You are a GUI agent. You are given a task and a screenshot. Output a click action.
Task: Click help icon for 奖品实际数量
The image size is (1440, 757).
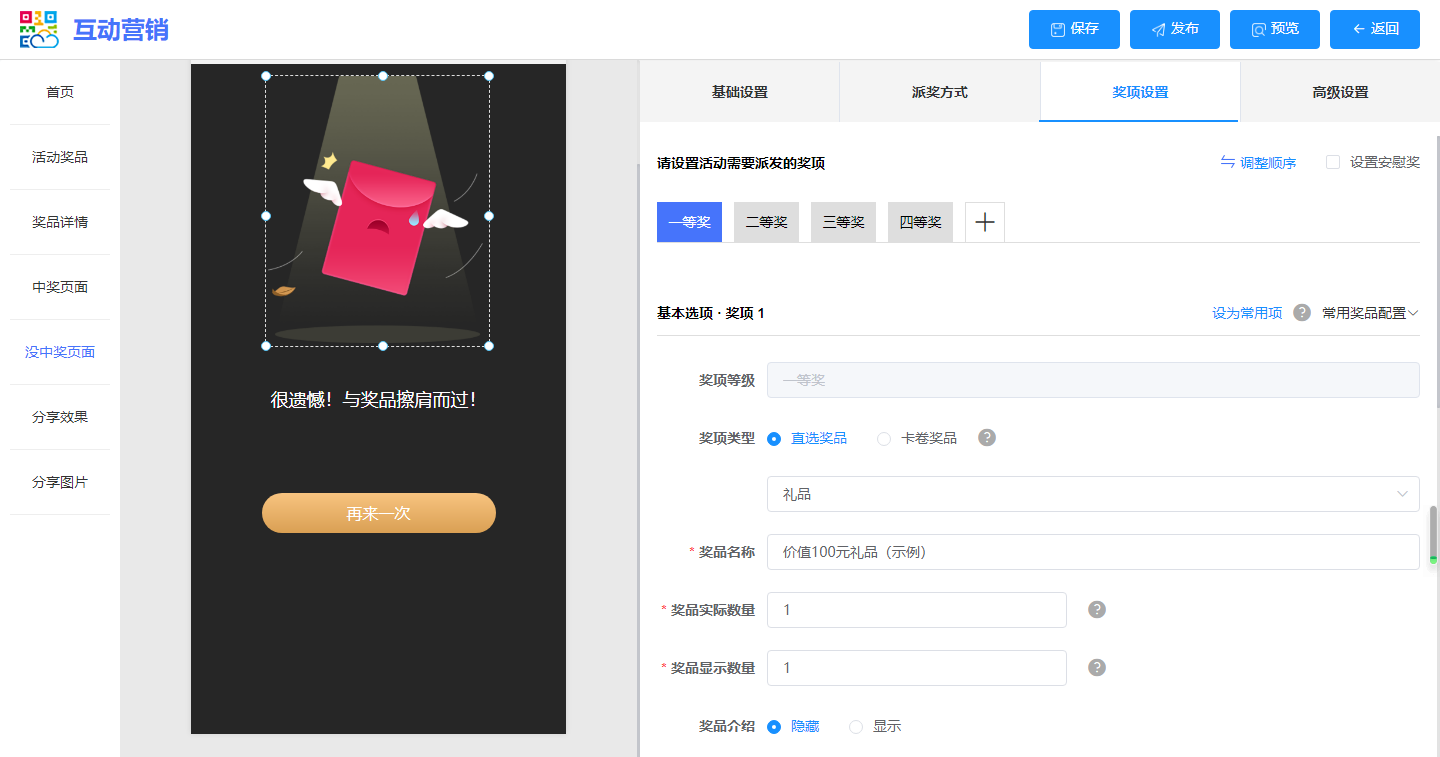tap(1097, 610)
